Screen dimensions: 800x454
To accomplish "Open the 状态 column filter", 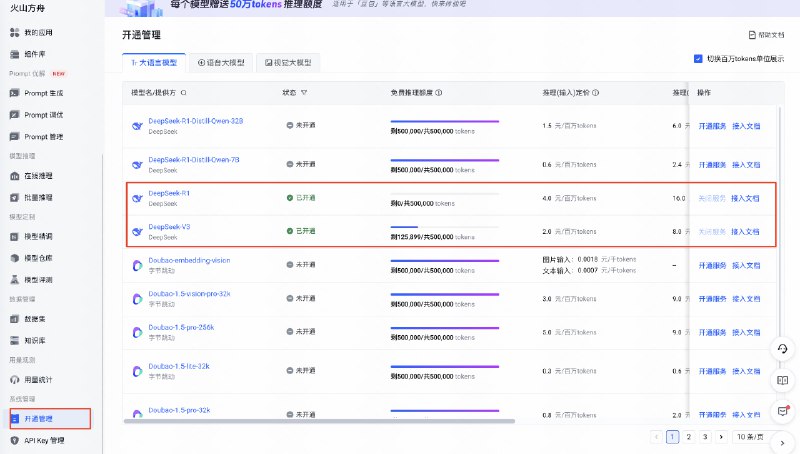I will (304, 93).
